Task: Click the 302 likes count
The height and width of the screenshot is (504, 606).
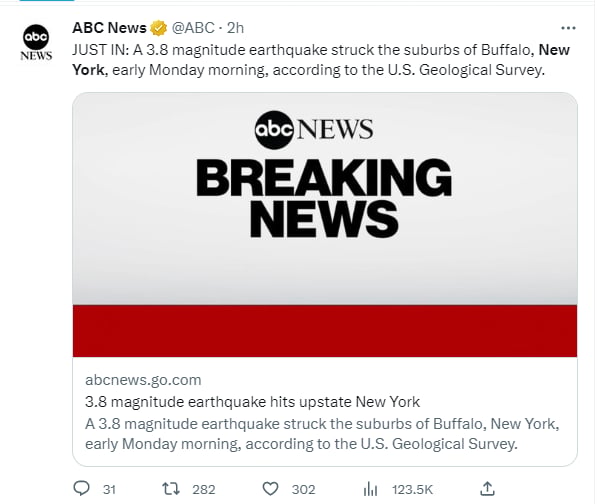Action: click(303, 490)
